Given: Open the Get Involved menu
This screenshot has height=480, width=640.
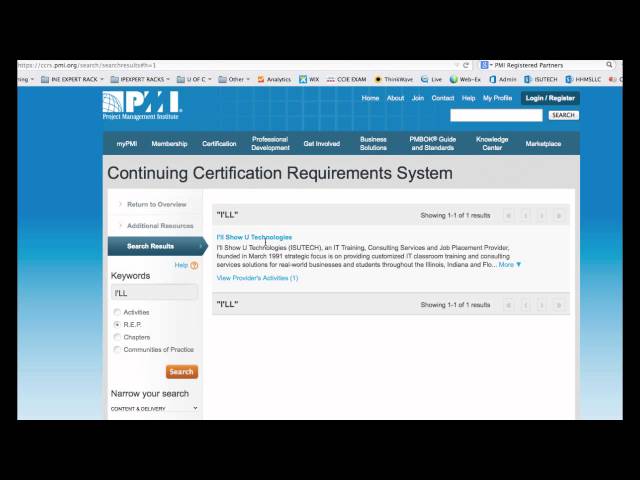Looking at the screenshot, I should (322, 144).
